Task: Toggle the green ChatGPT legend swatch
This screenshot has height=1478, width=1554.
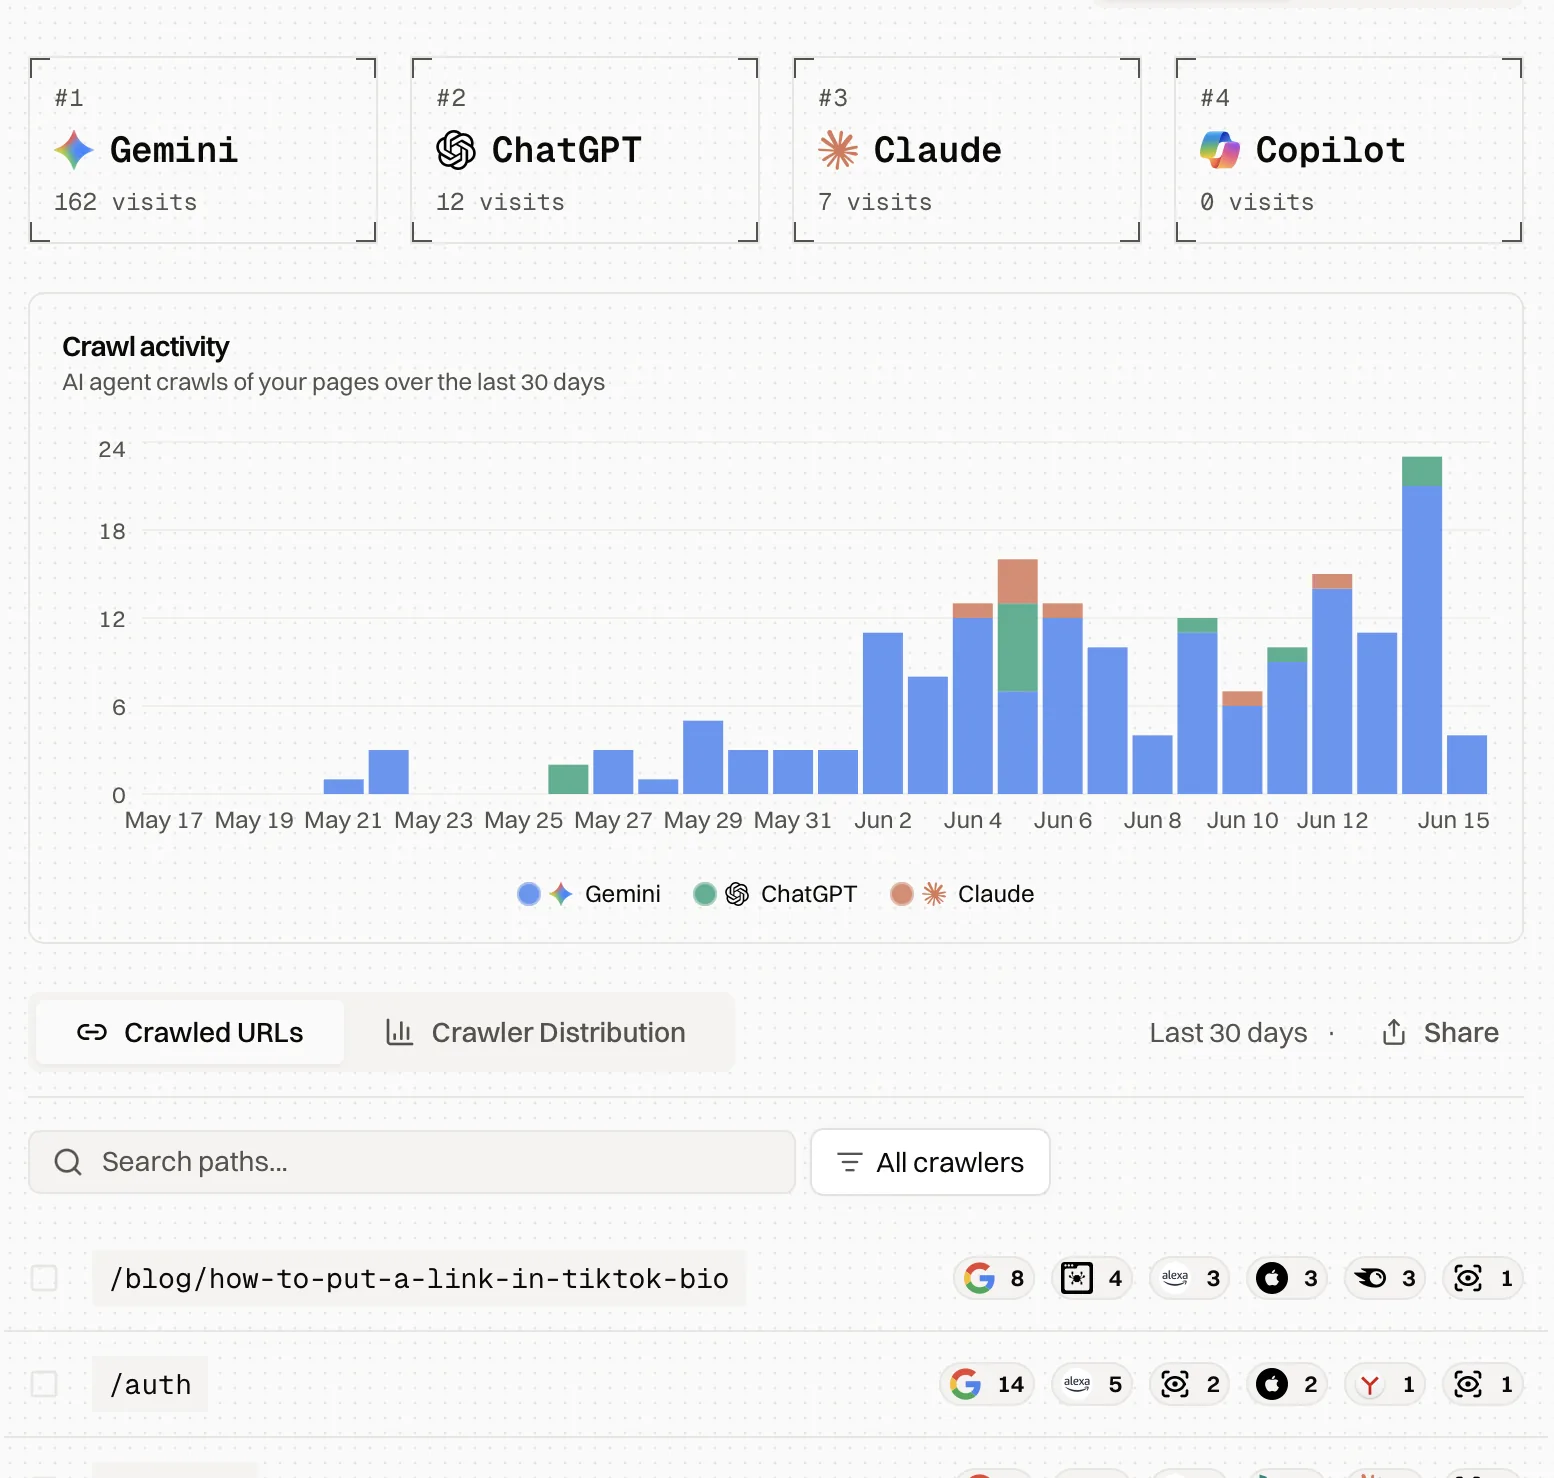Action: click(x=705, y=894)
